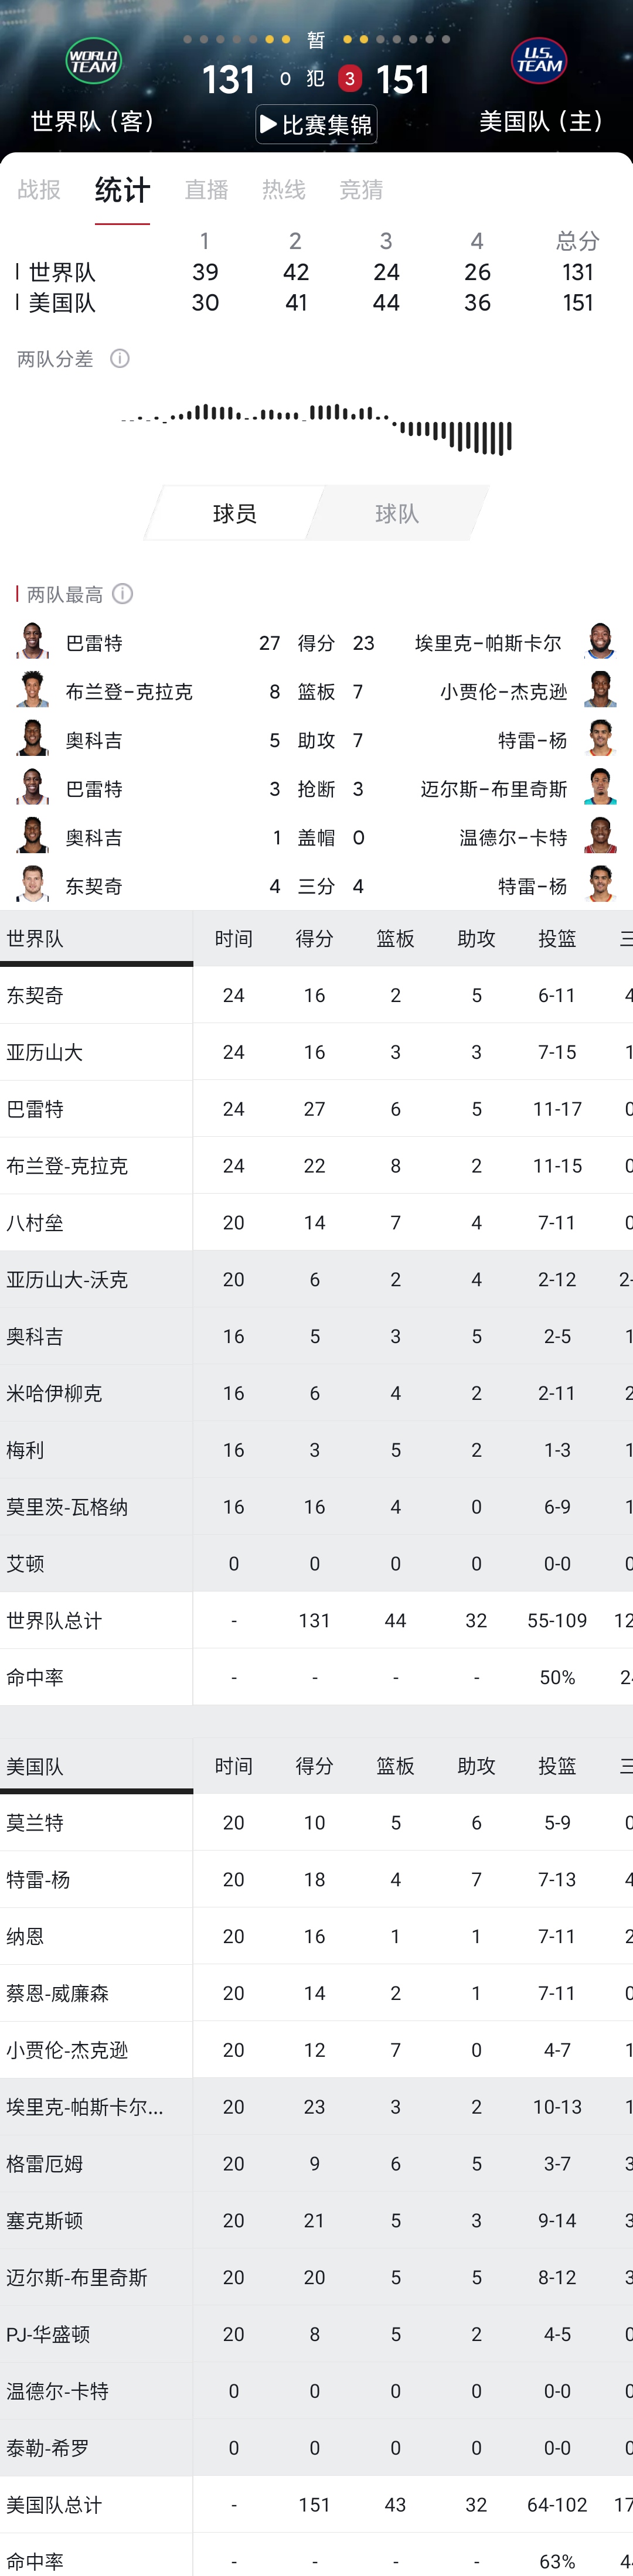This screenshot has height=2576, width=633.
Task: Open info icon beside 两队分差
Action: (x=120, y=359)
